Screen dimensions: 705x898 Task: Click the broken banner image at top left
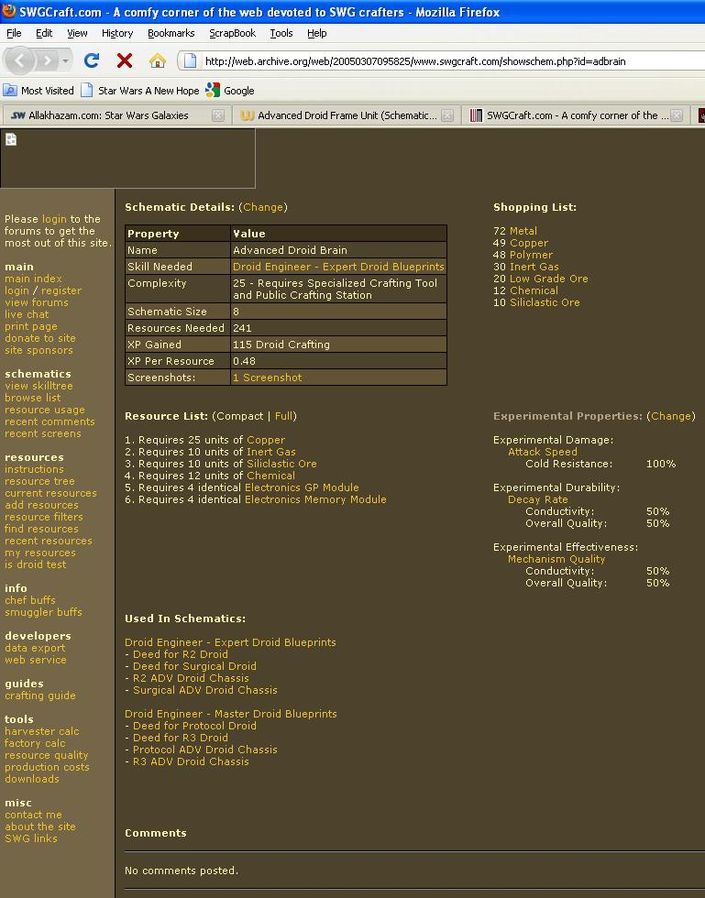pyautogui.click(x=11, y=140)
